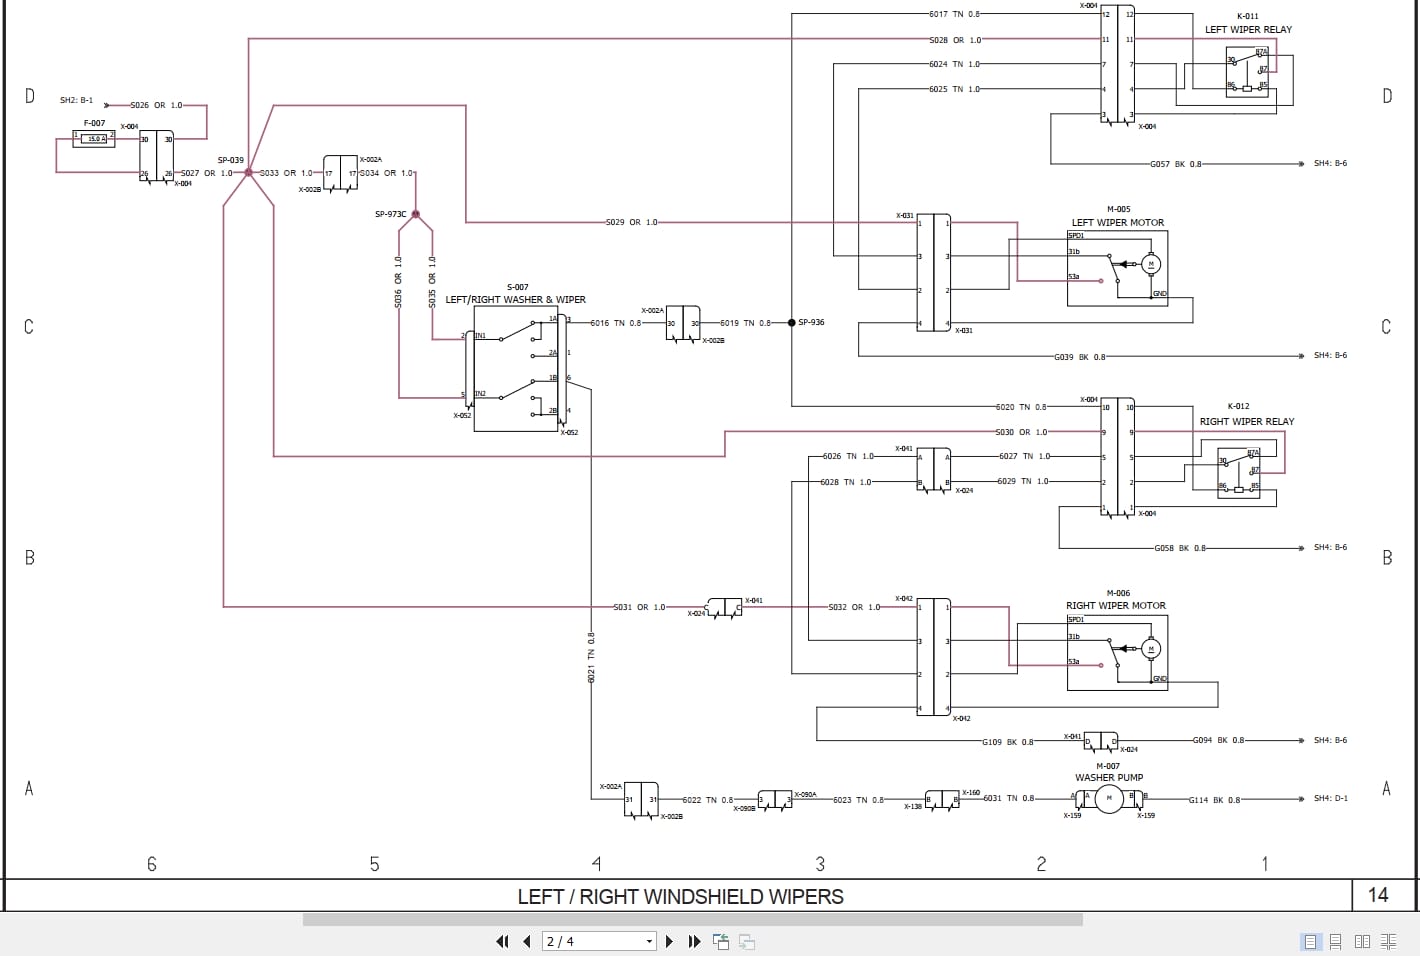Go to the next page
This screenshot has width=1420, height=956.
tap(669, 941)
